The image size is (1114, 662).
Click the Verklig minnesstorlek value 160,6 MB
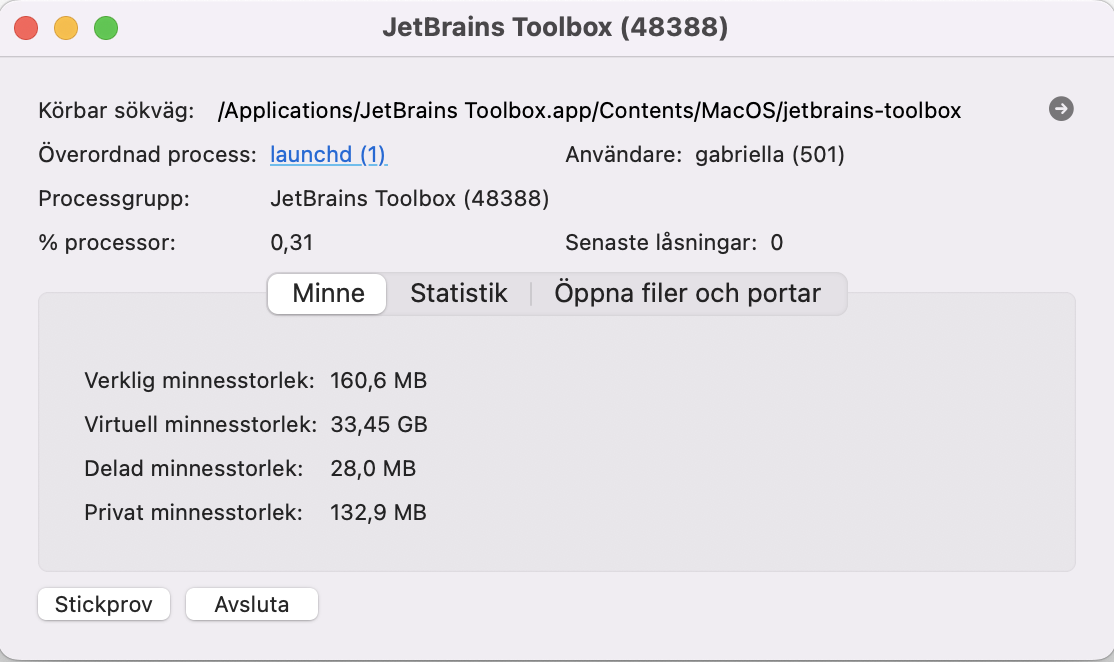coord(378,380)
